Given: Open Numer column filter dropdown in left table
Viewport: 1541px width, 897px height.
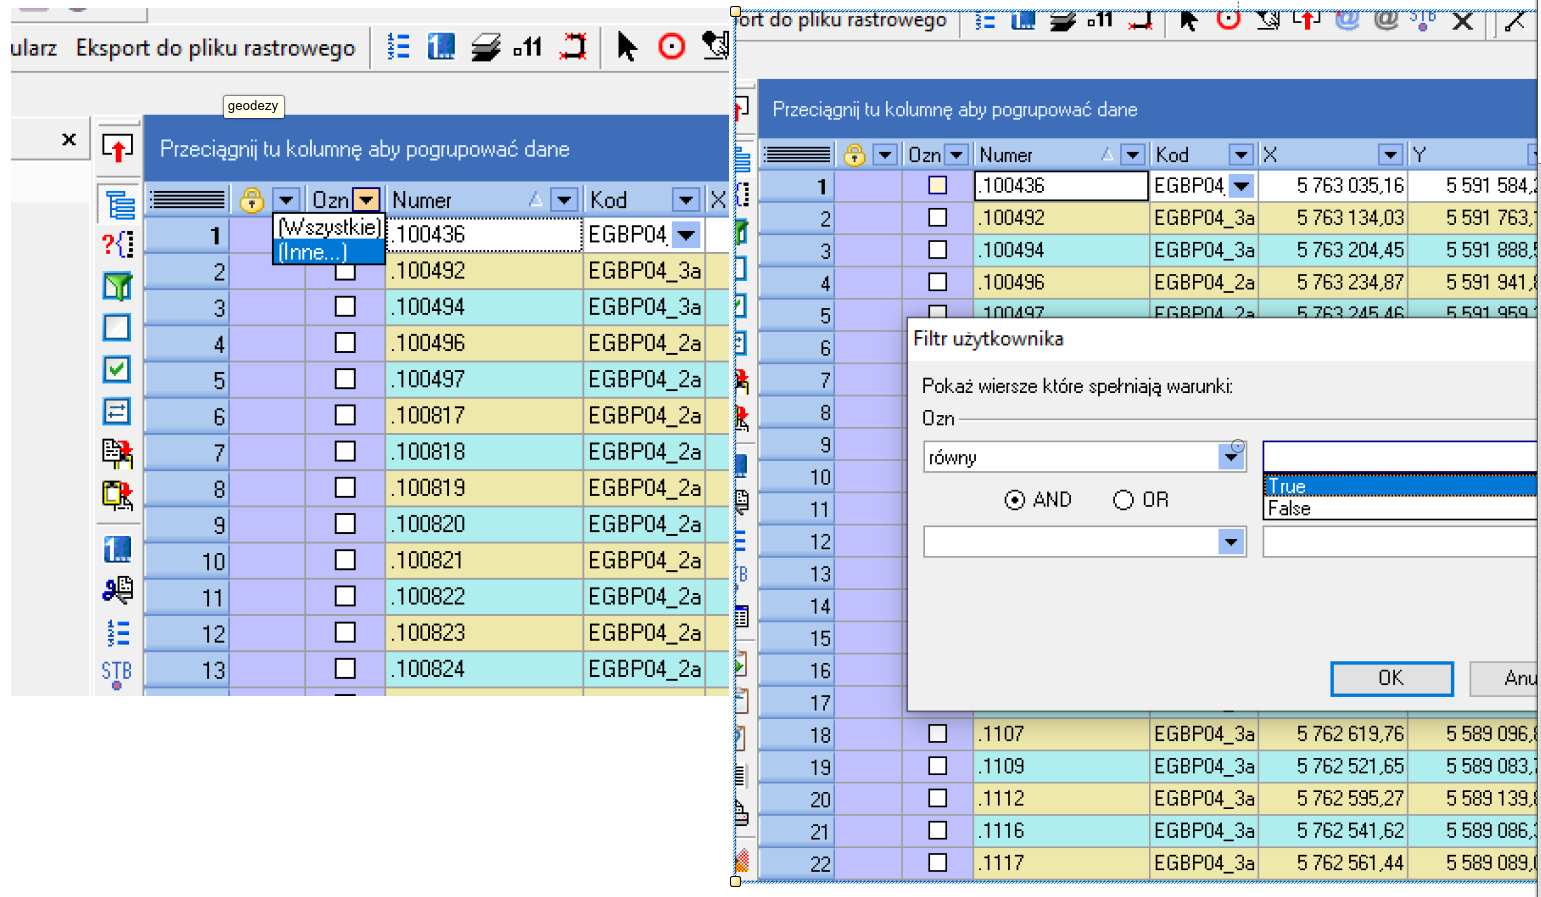Looking at the screenshot, I should (565, 200).
